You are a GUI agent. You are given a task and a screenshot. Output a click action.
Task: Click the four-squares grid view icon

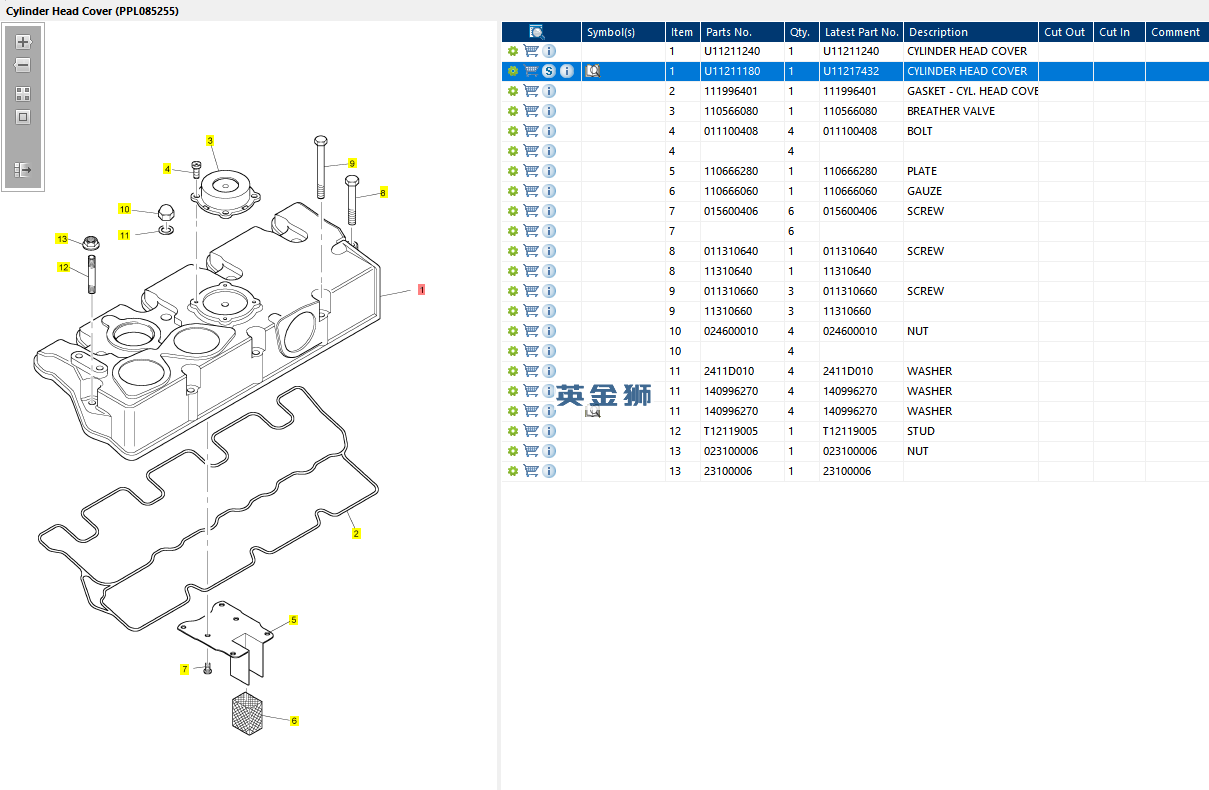[23, 94]
